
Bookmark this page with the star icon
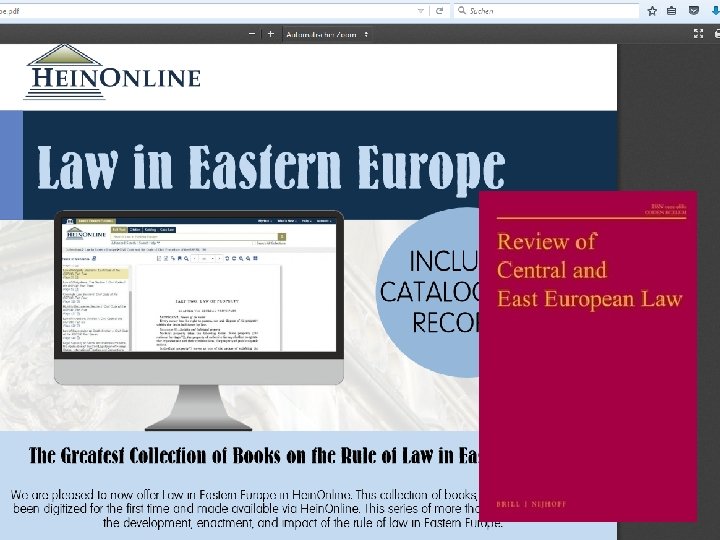pyautogui.click(x=652, y=11)
